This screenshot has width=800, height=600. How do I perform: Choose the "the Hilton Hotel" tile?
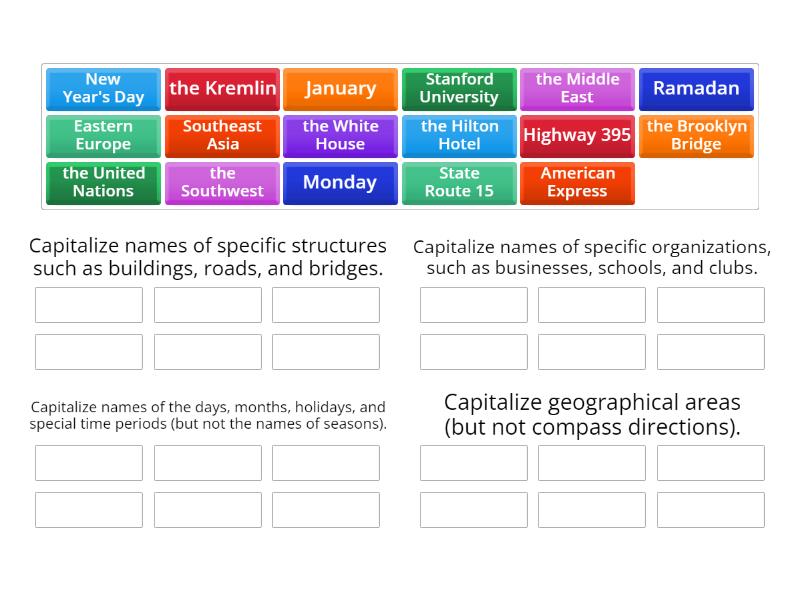click(x=459, y=136)
